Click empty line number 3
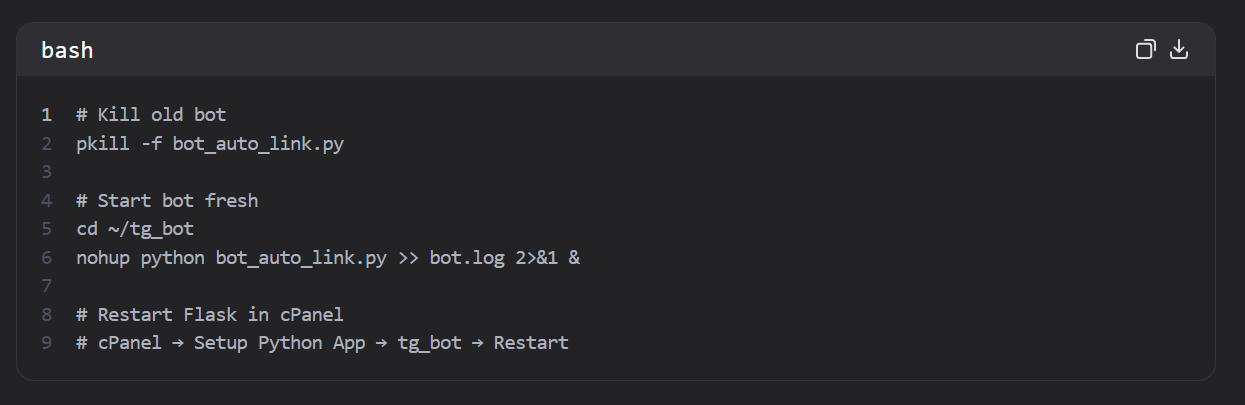Image resolution: width=1245 pixels, height=405 pixels. coord(46,172)
